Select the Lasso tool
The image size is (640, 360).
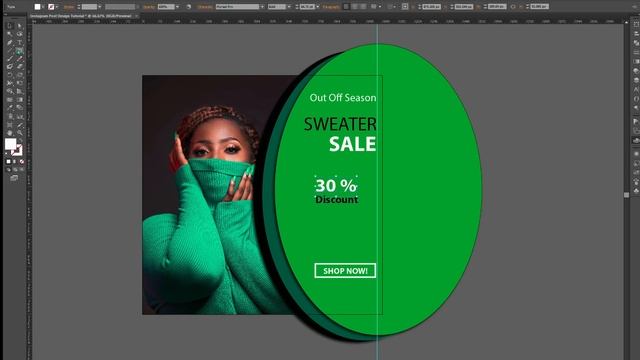point(20,34)
